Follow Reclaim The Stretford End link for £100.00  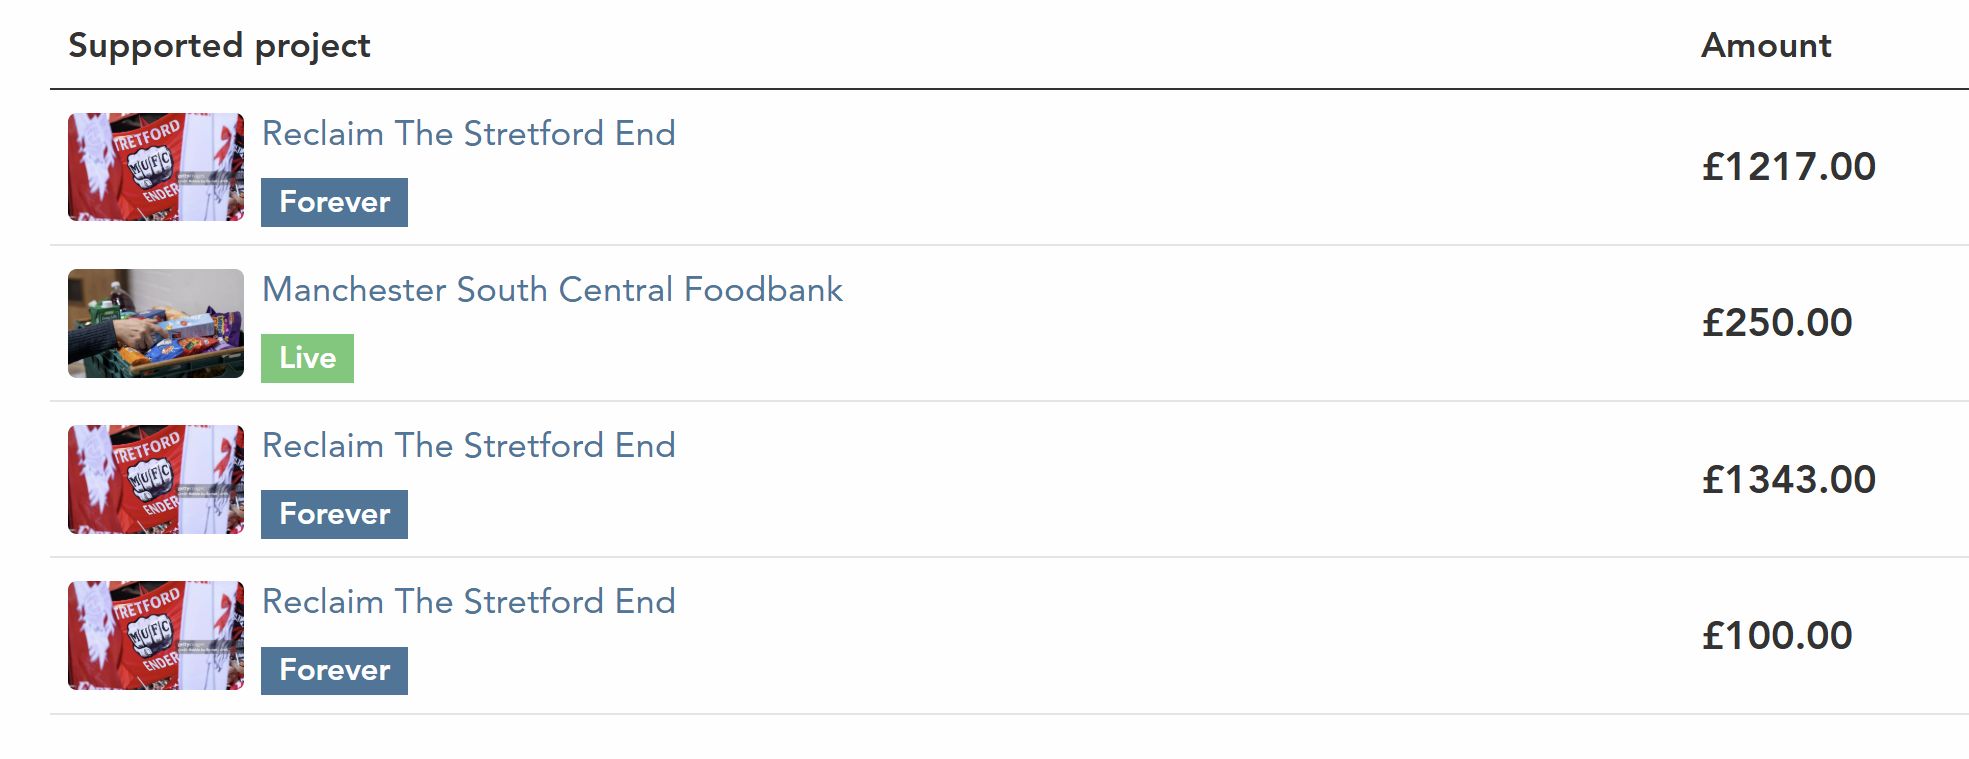pyautogui.click(x=468, y=602)
